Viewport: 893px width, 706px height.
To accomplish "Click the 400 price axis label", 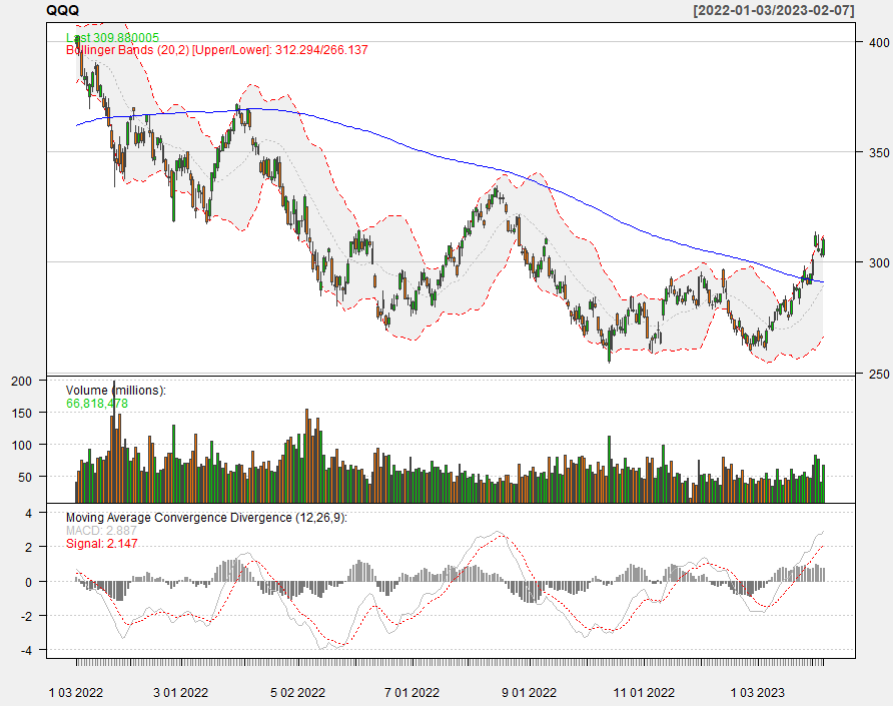I will 879,42.
